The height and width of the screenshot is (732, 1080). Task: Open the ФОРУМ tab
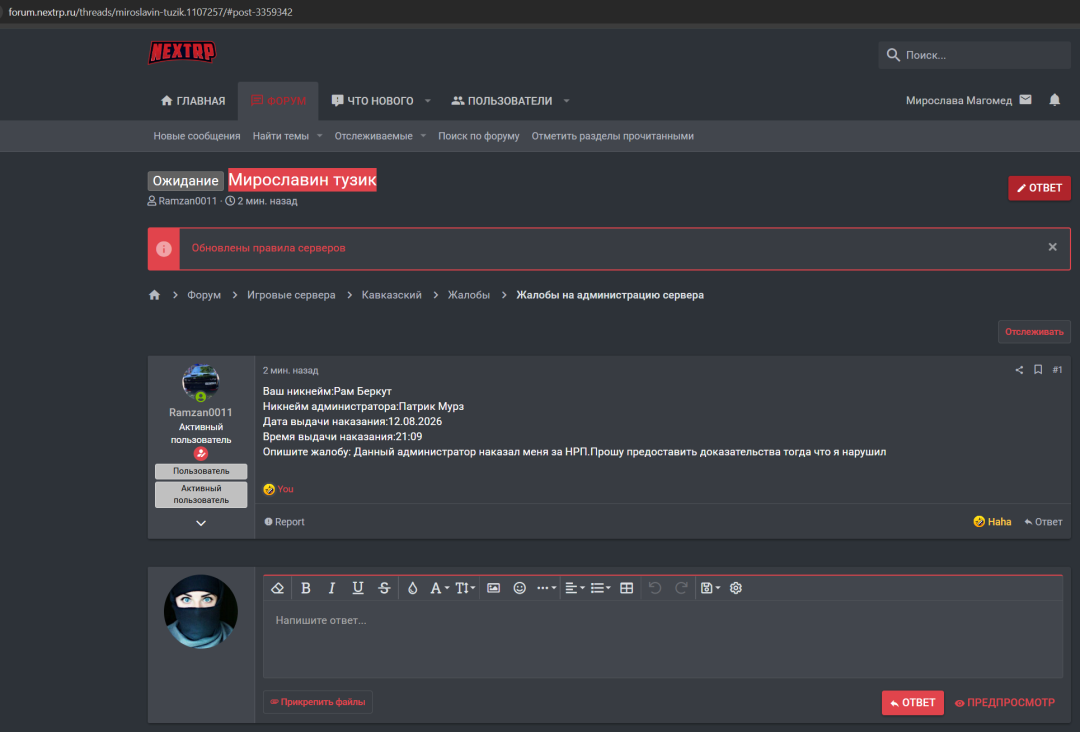click(278, 101)
